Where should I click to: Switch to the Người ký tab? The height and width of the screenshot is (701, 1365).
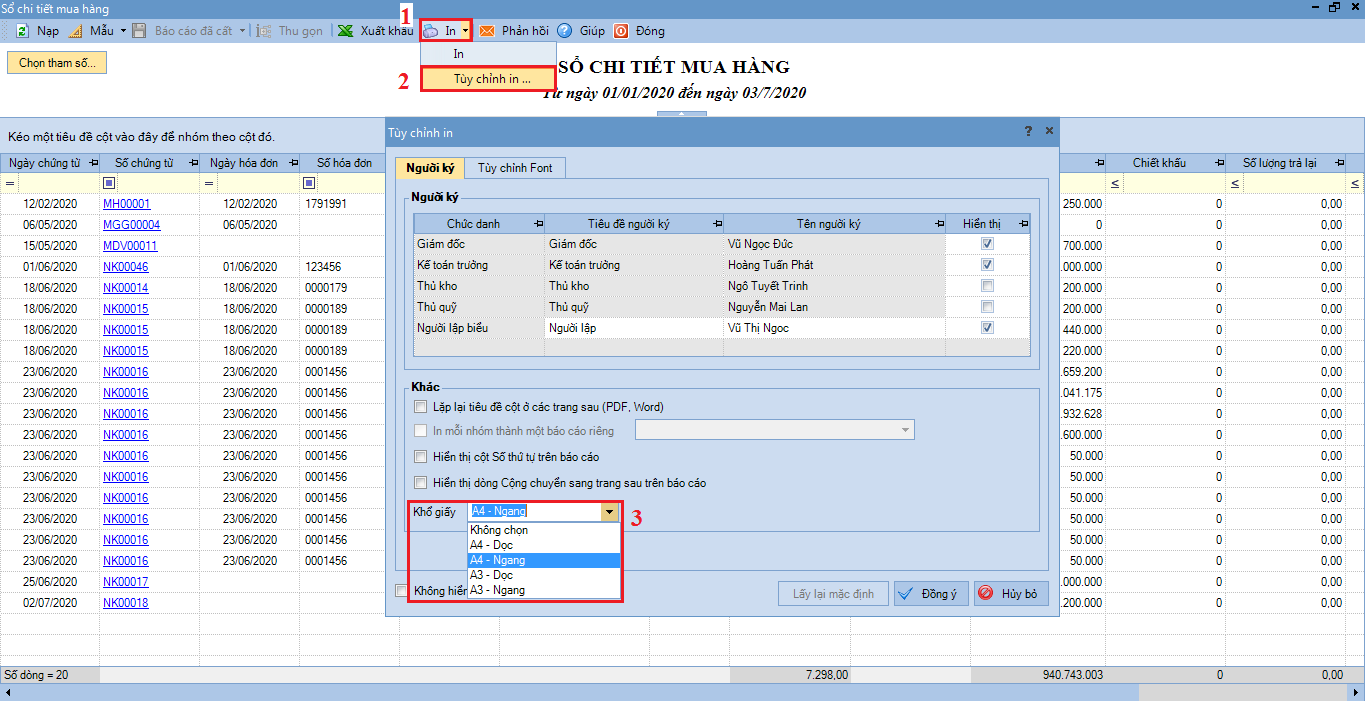(430, 168)
